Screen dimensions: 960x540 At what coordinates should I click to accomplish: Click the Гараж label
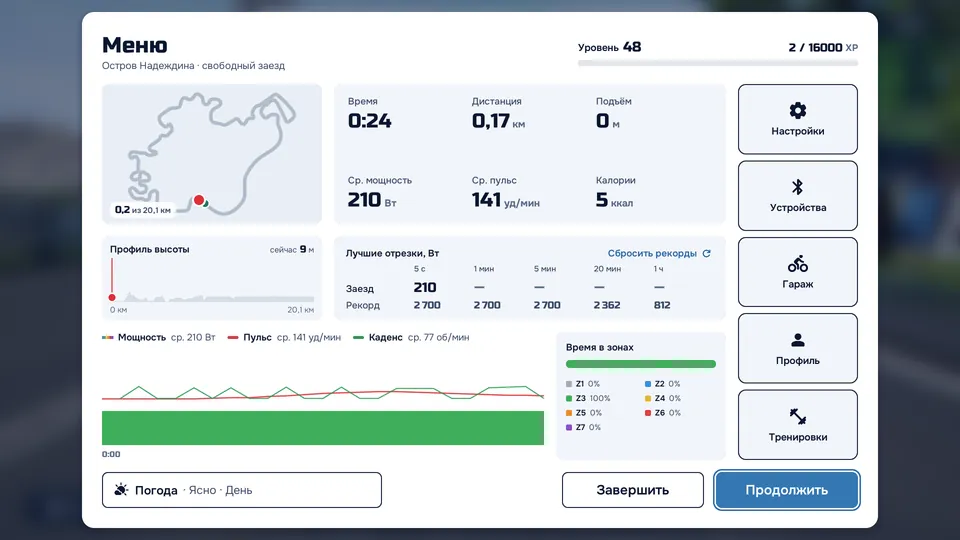[x=797, y=284]
